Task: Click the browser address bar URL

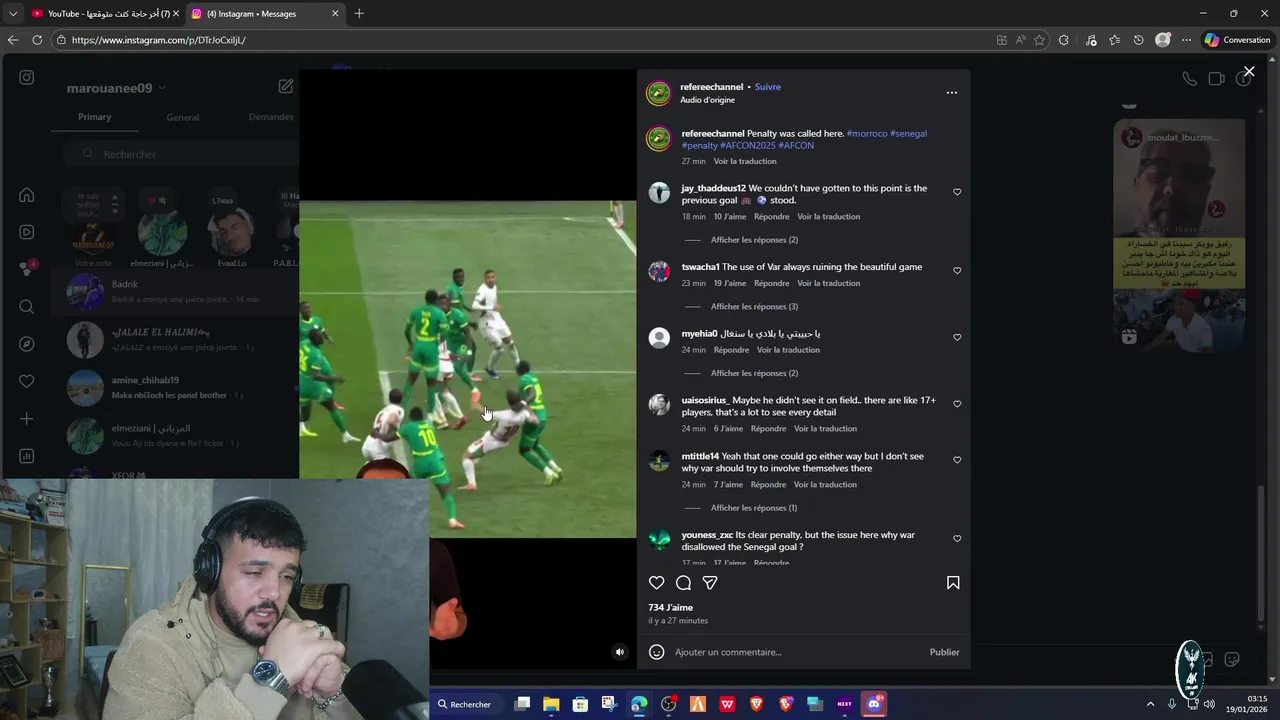Action: click(158, 40)
